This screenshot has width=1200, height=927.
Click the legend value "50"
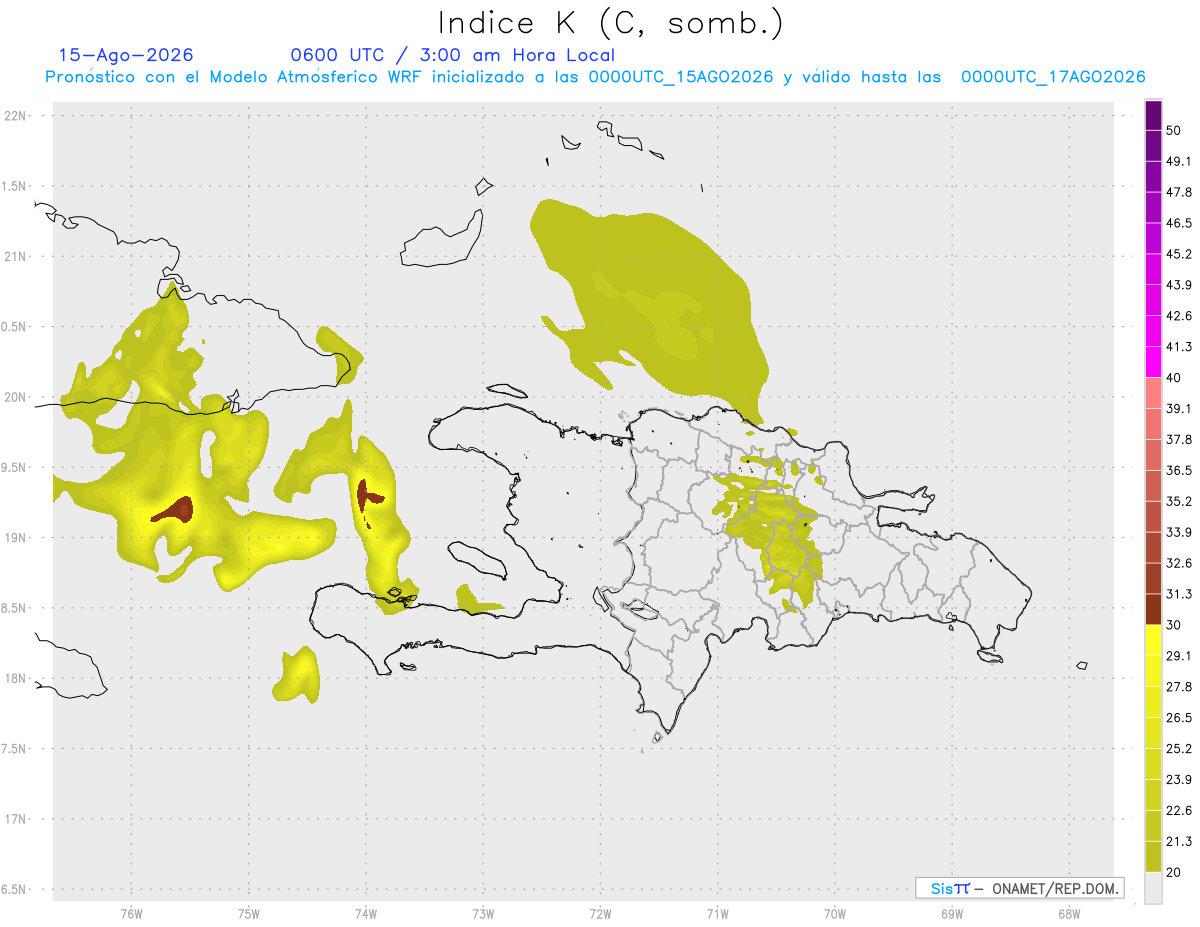(x=1175, y=131)
